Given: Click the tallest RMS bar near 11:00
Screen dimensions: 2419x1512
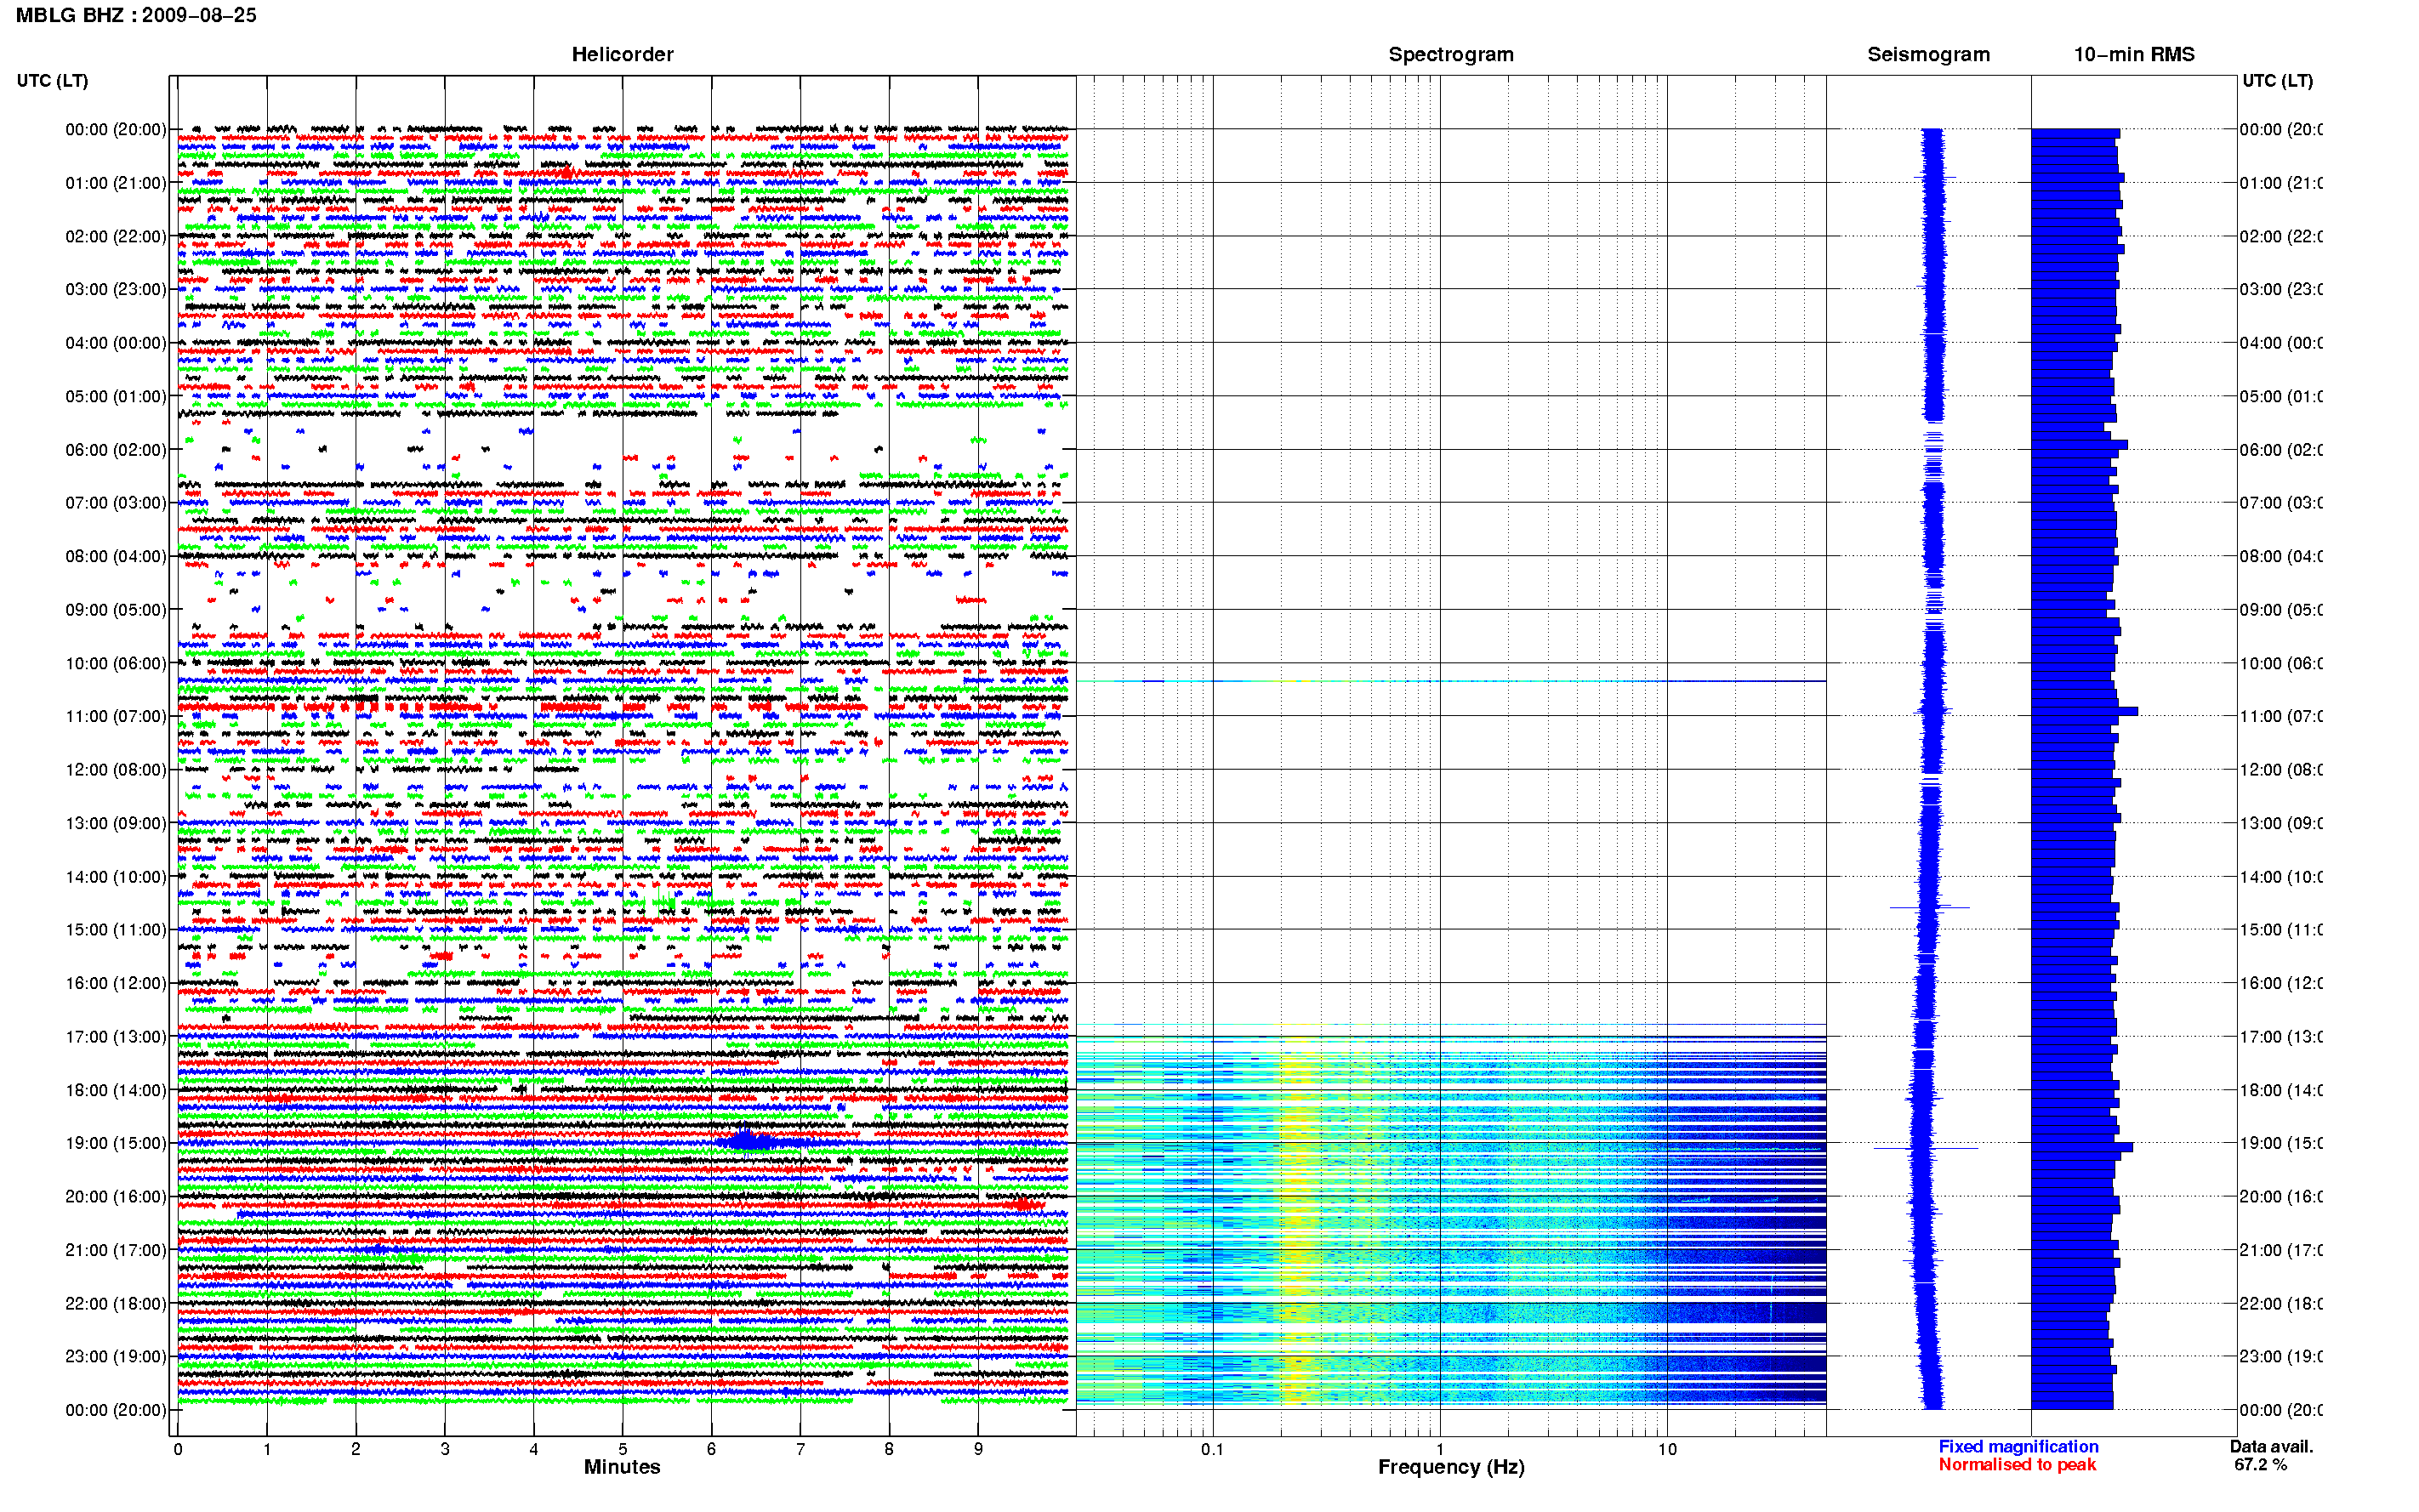Looking at the screenshot, I should click(2084, 711).
